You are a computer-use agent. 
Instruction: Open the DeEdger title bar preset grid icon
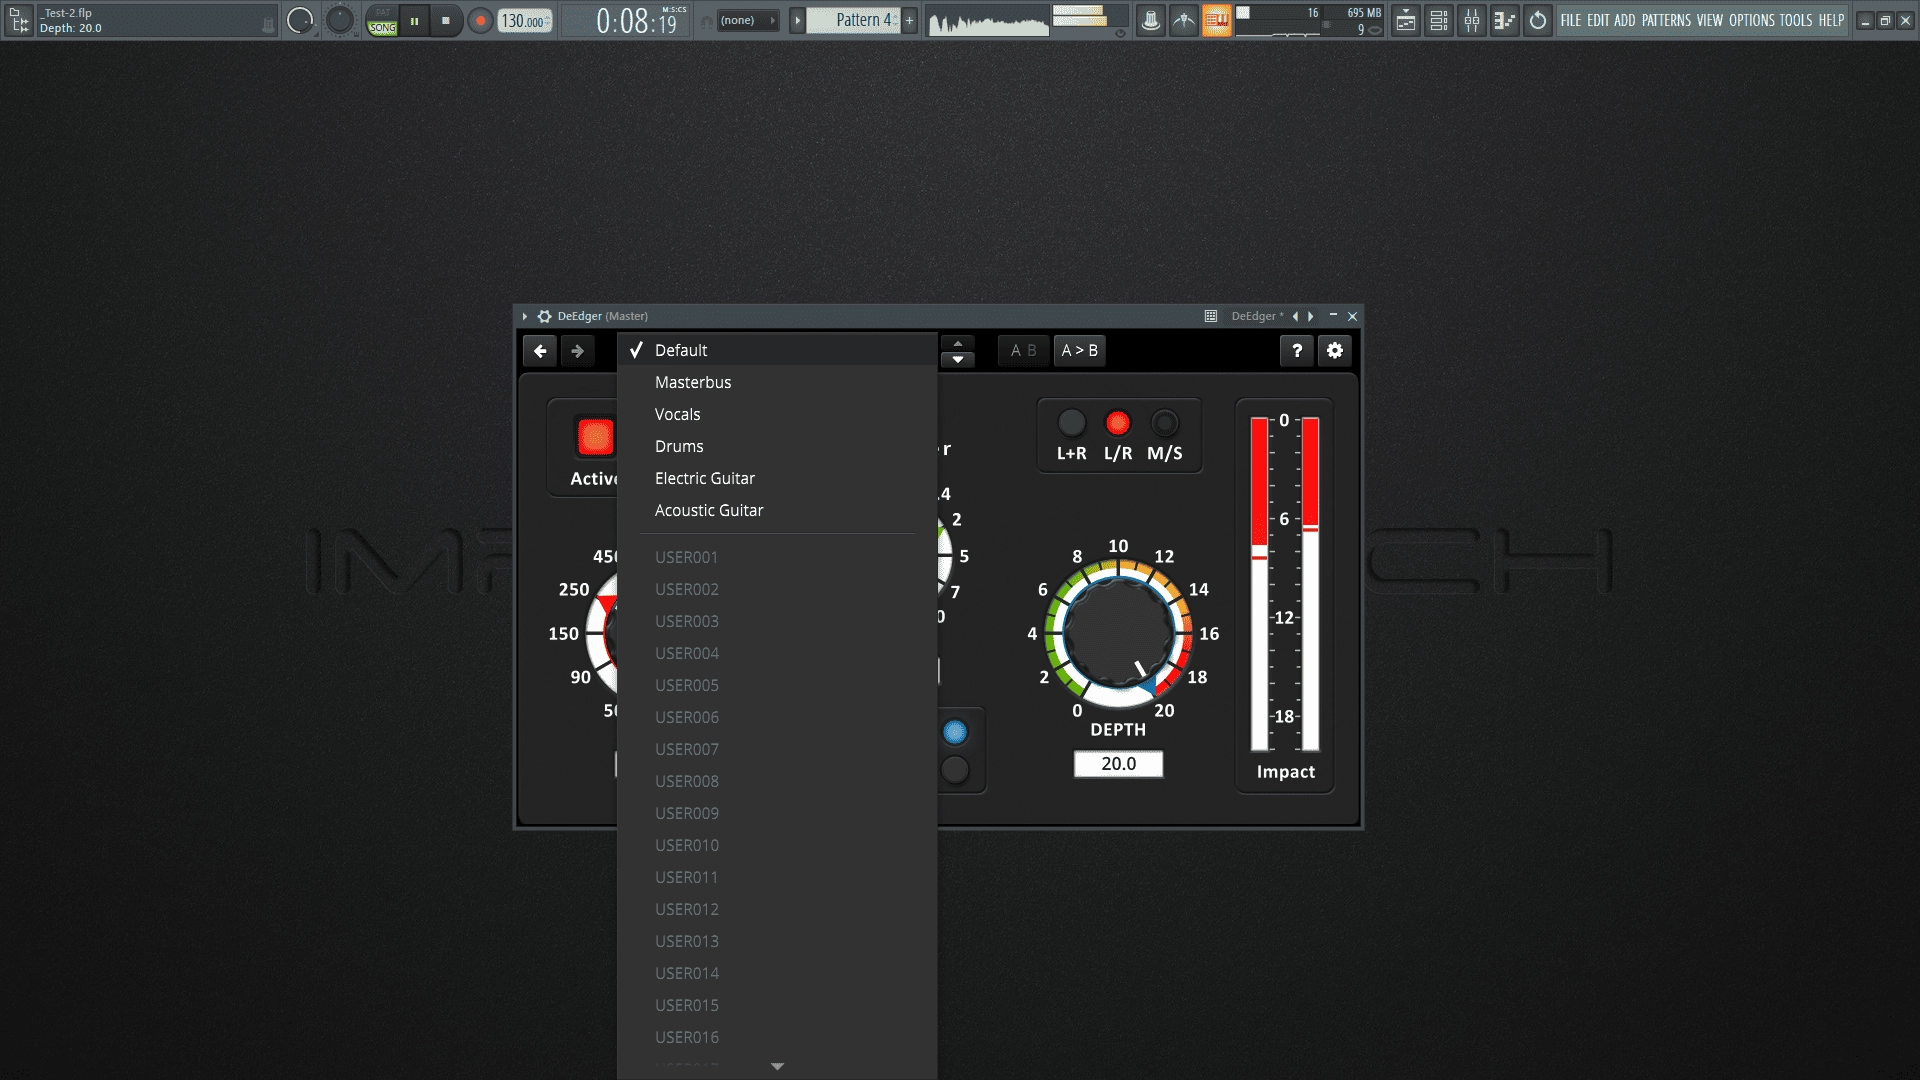click(1211, 316)
